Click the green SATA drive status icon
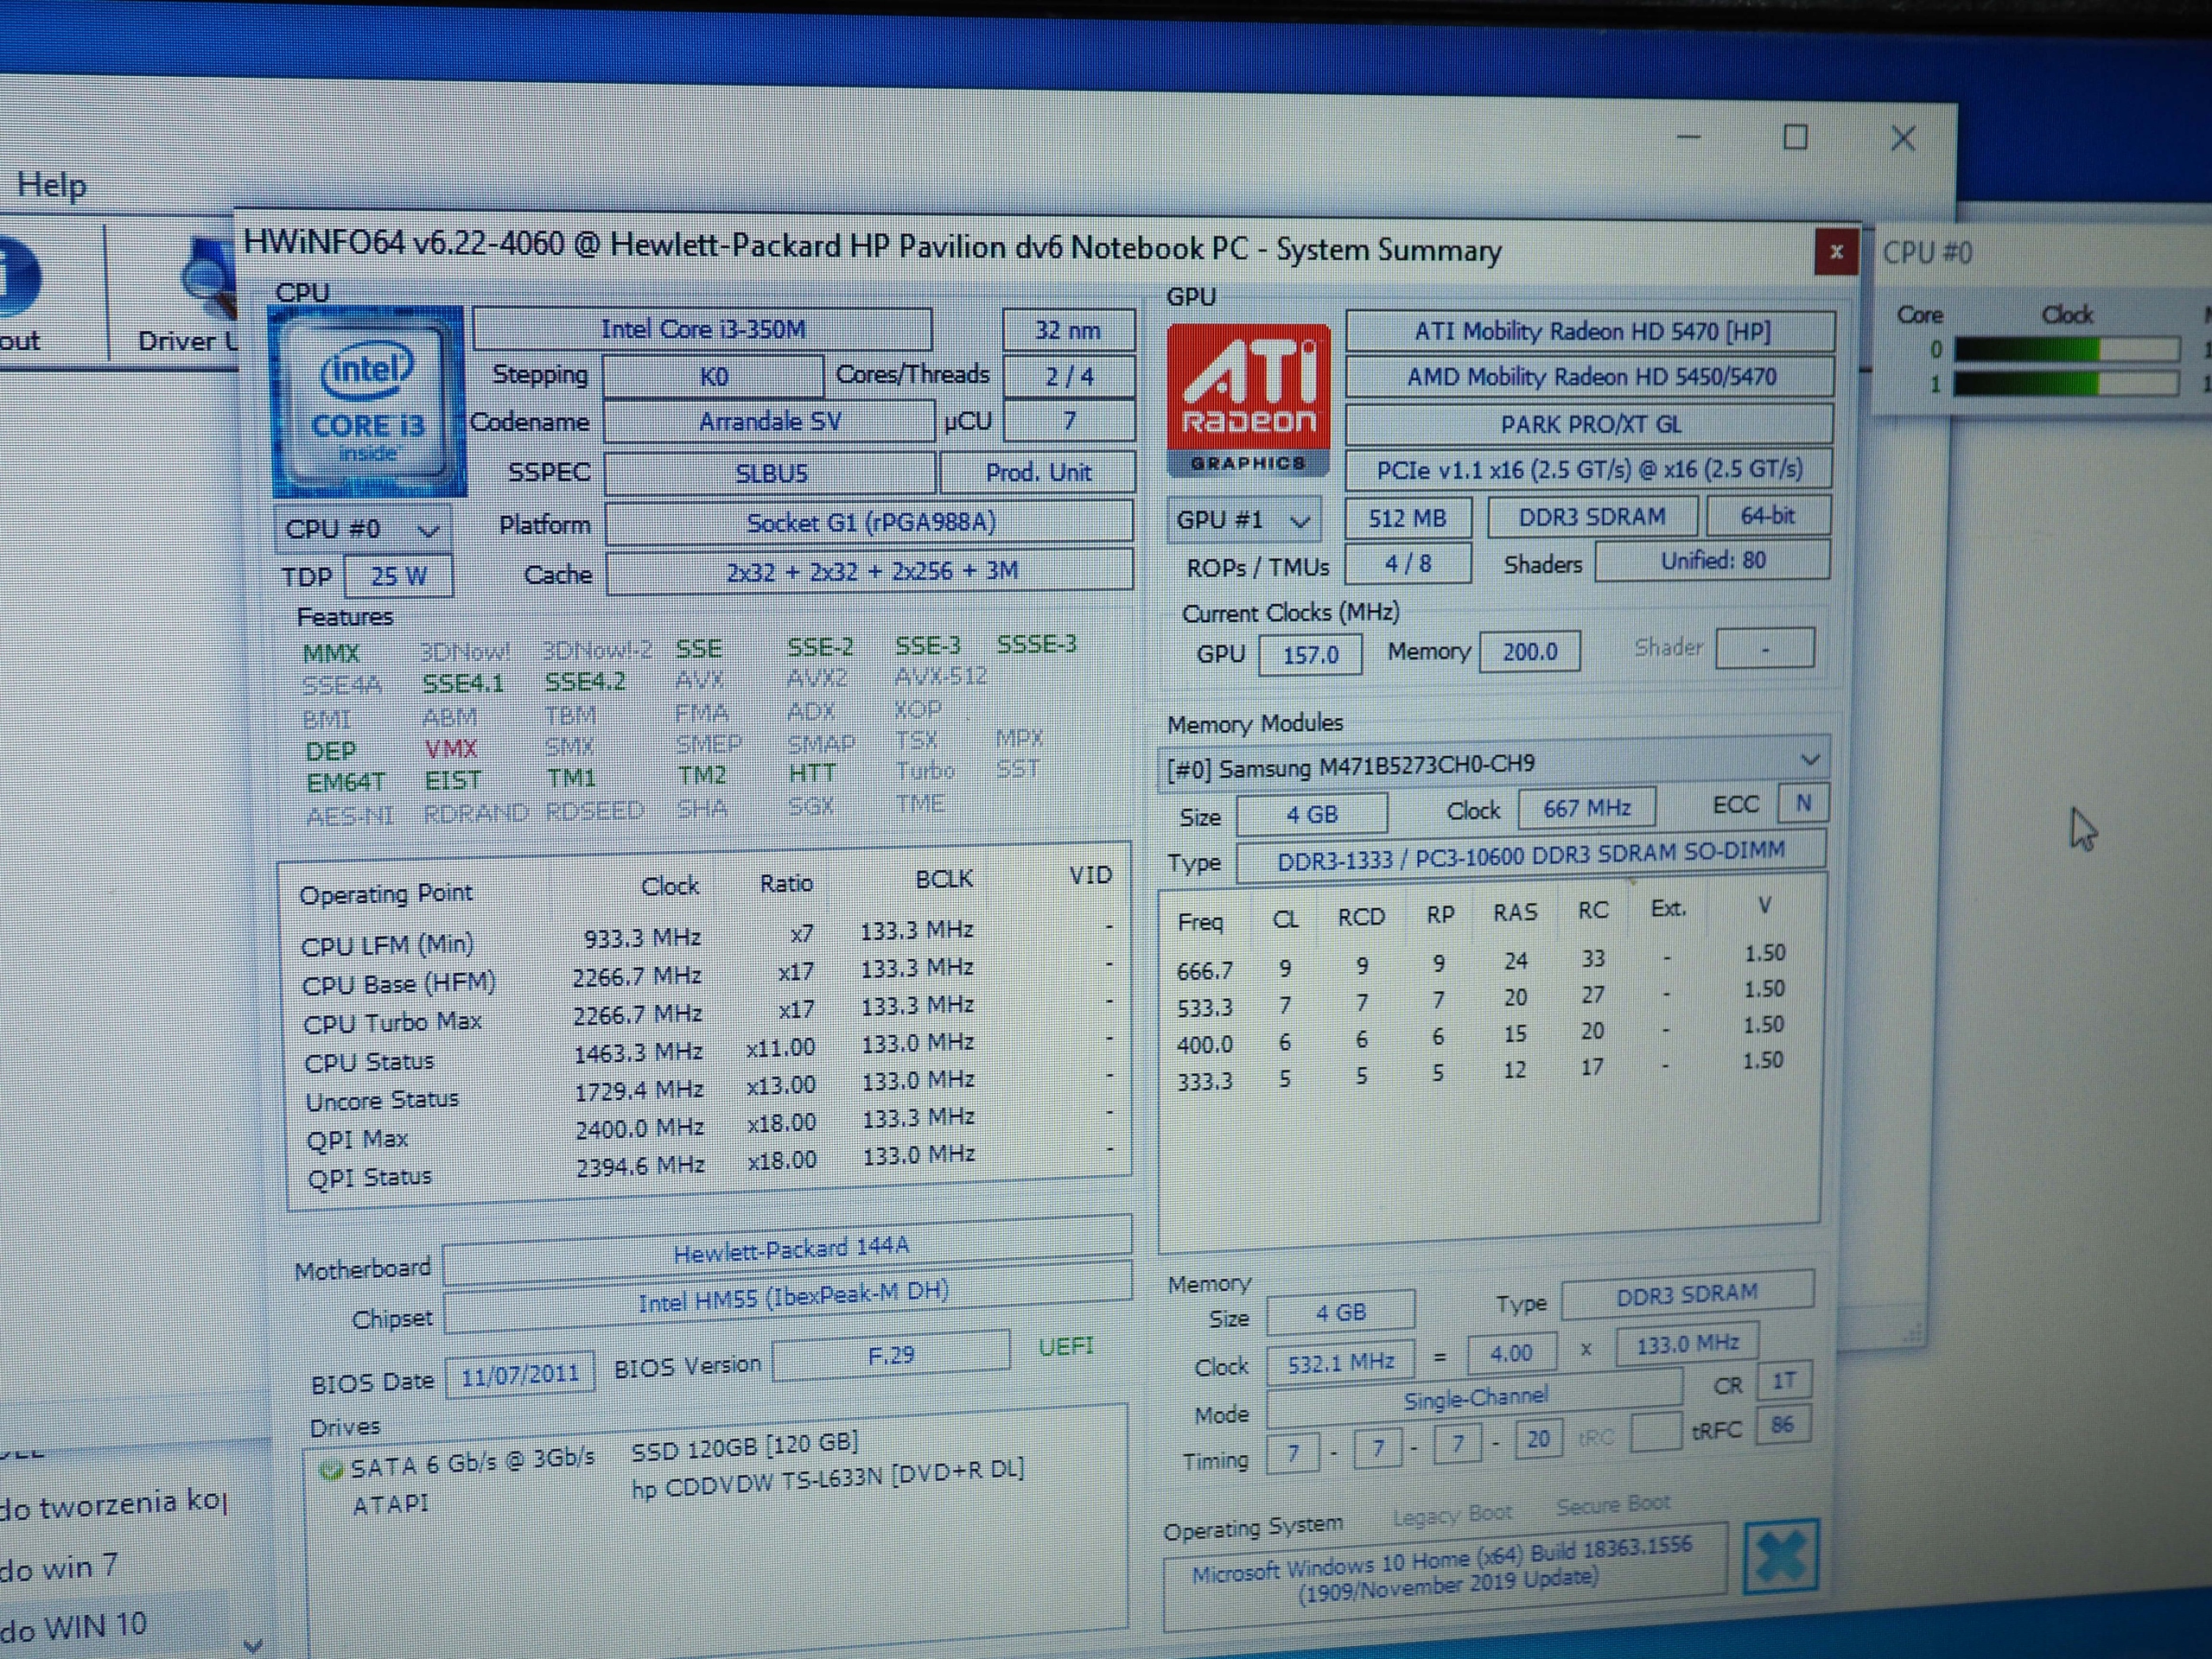This screenshot has height=1659, width=2212. (x=329, y=1470)
